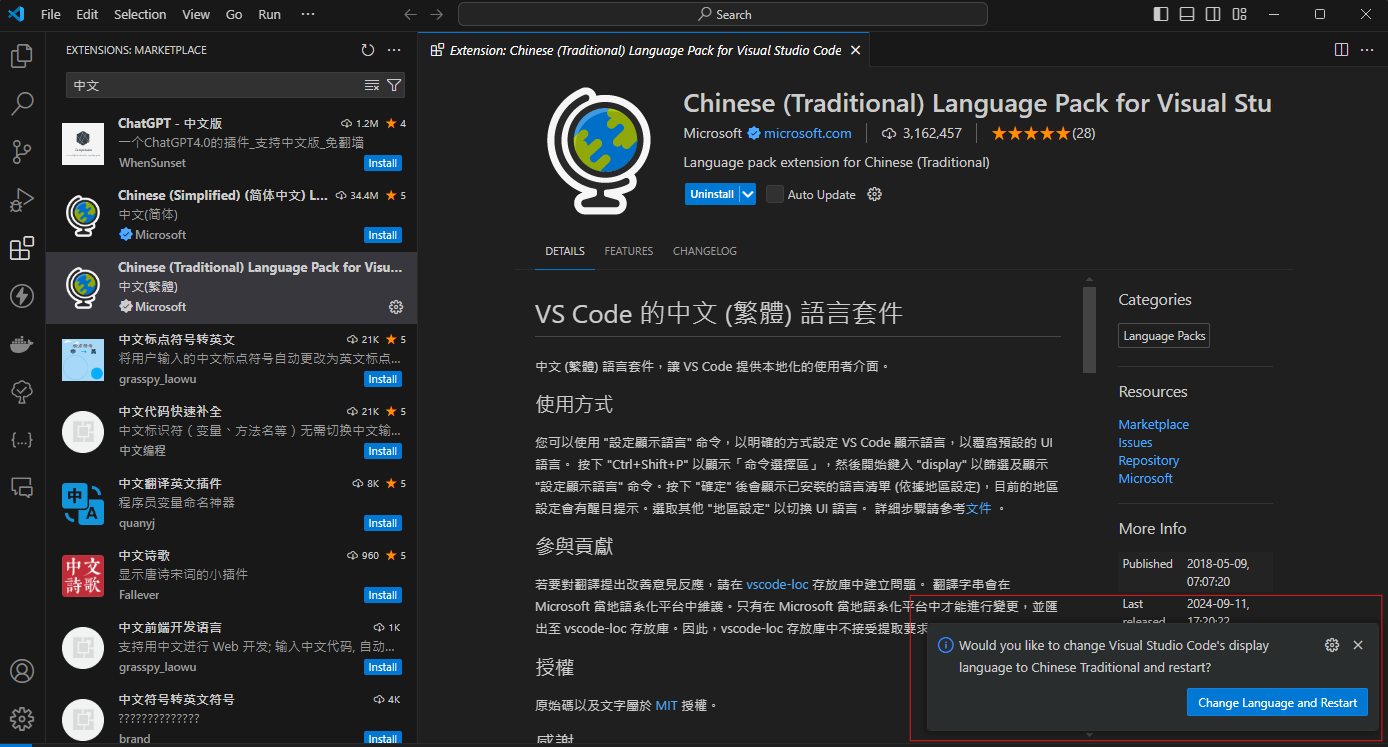The width and height of the screenshot is (1388, 747).
Task: Expand the Uninstall button dropdown arrow
Action: pyautogui.click(x=747, y=194)
